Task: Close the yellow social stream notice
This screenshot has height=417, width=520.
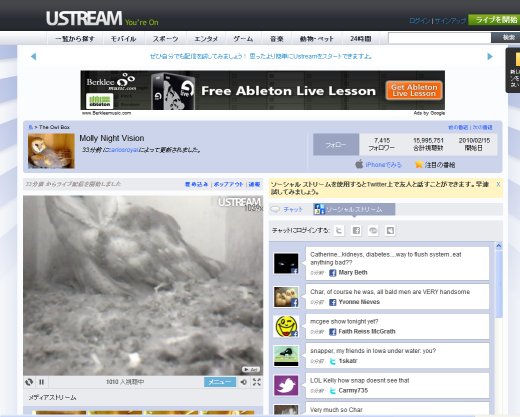Action: (x=498, y=184)
